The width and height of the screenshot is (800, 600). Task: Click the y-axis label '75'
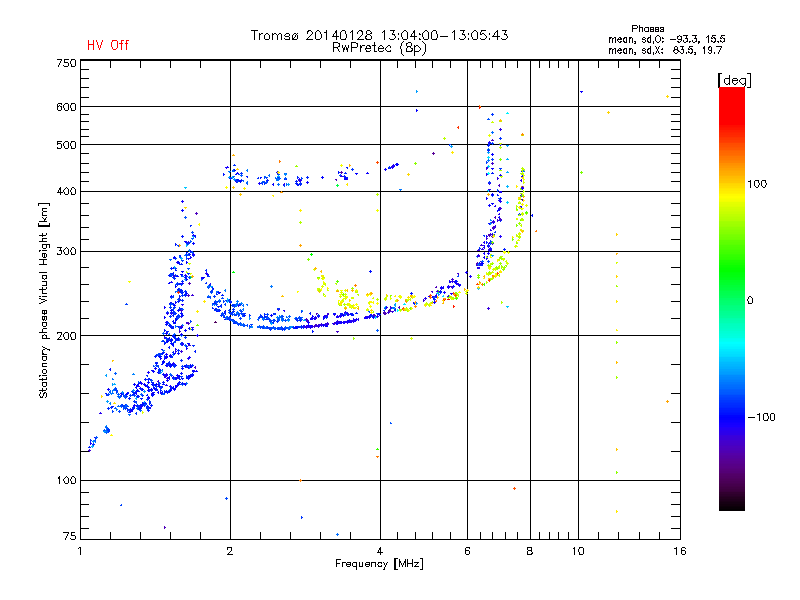(x=70, y=536)
